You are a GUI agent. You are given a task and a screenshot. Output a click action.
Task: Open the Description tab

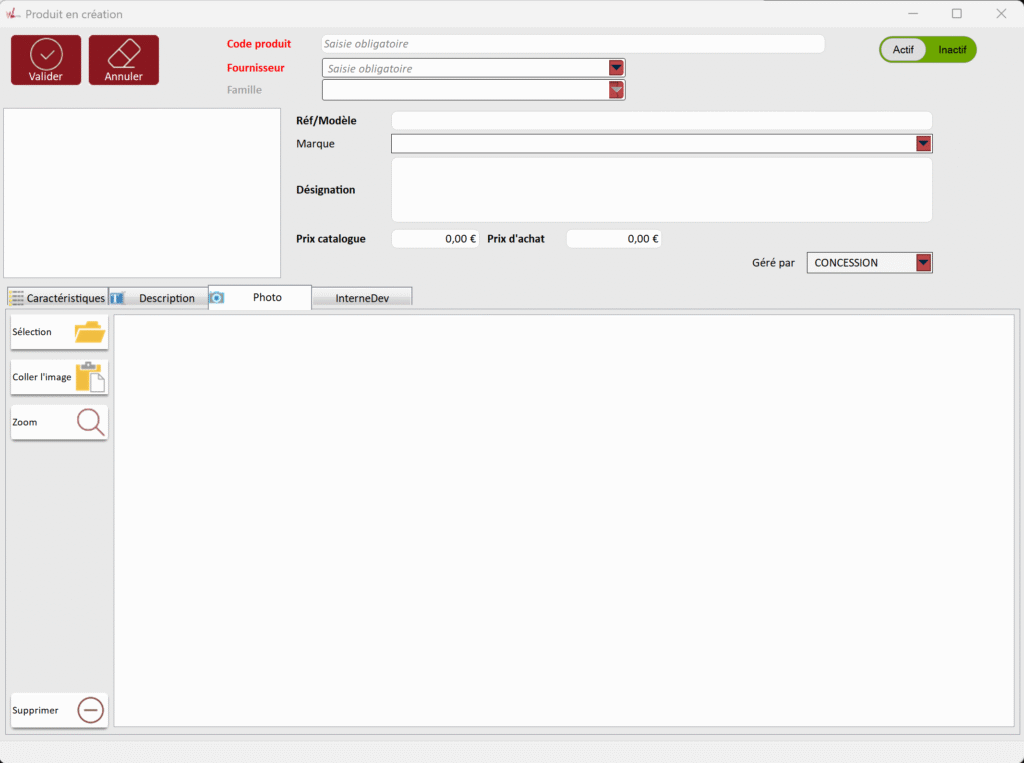pos(160,298)
